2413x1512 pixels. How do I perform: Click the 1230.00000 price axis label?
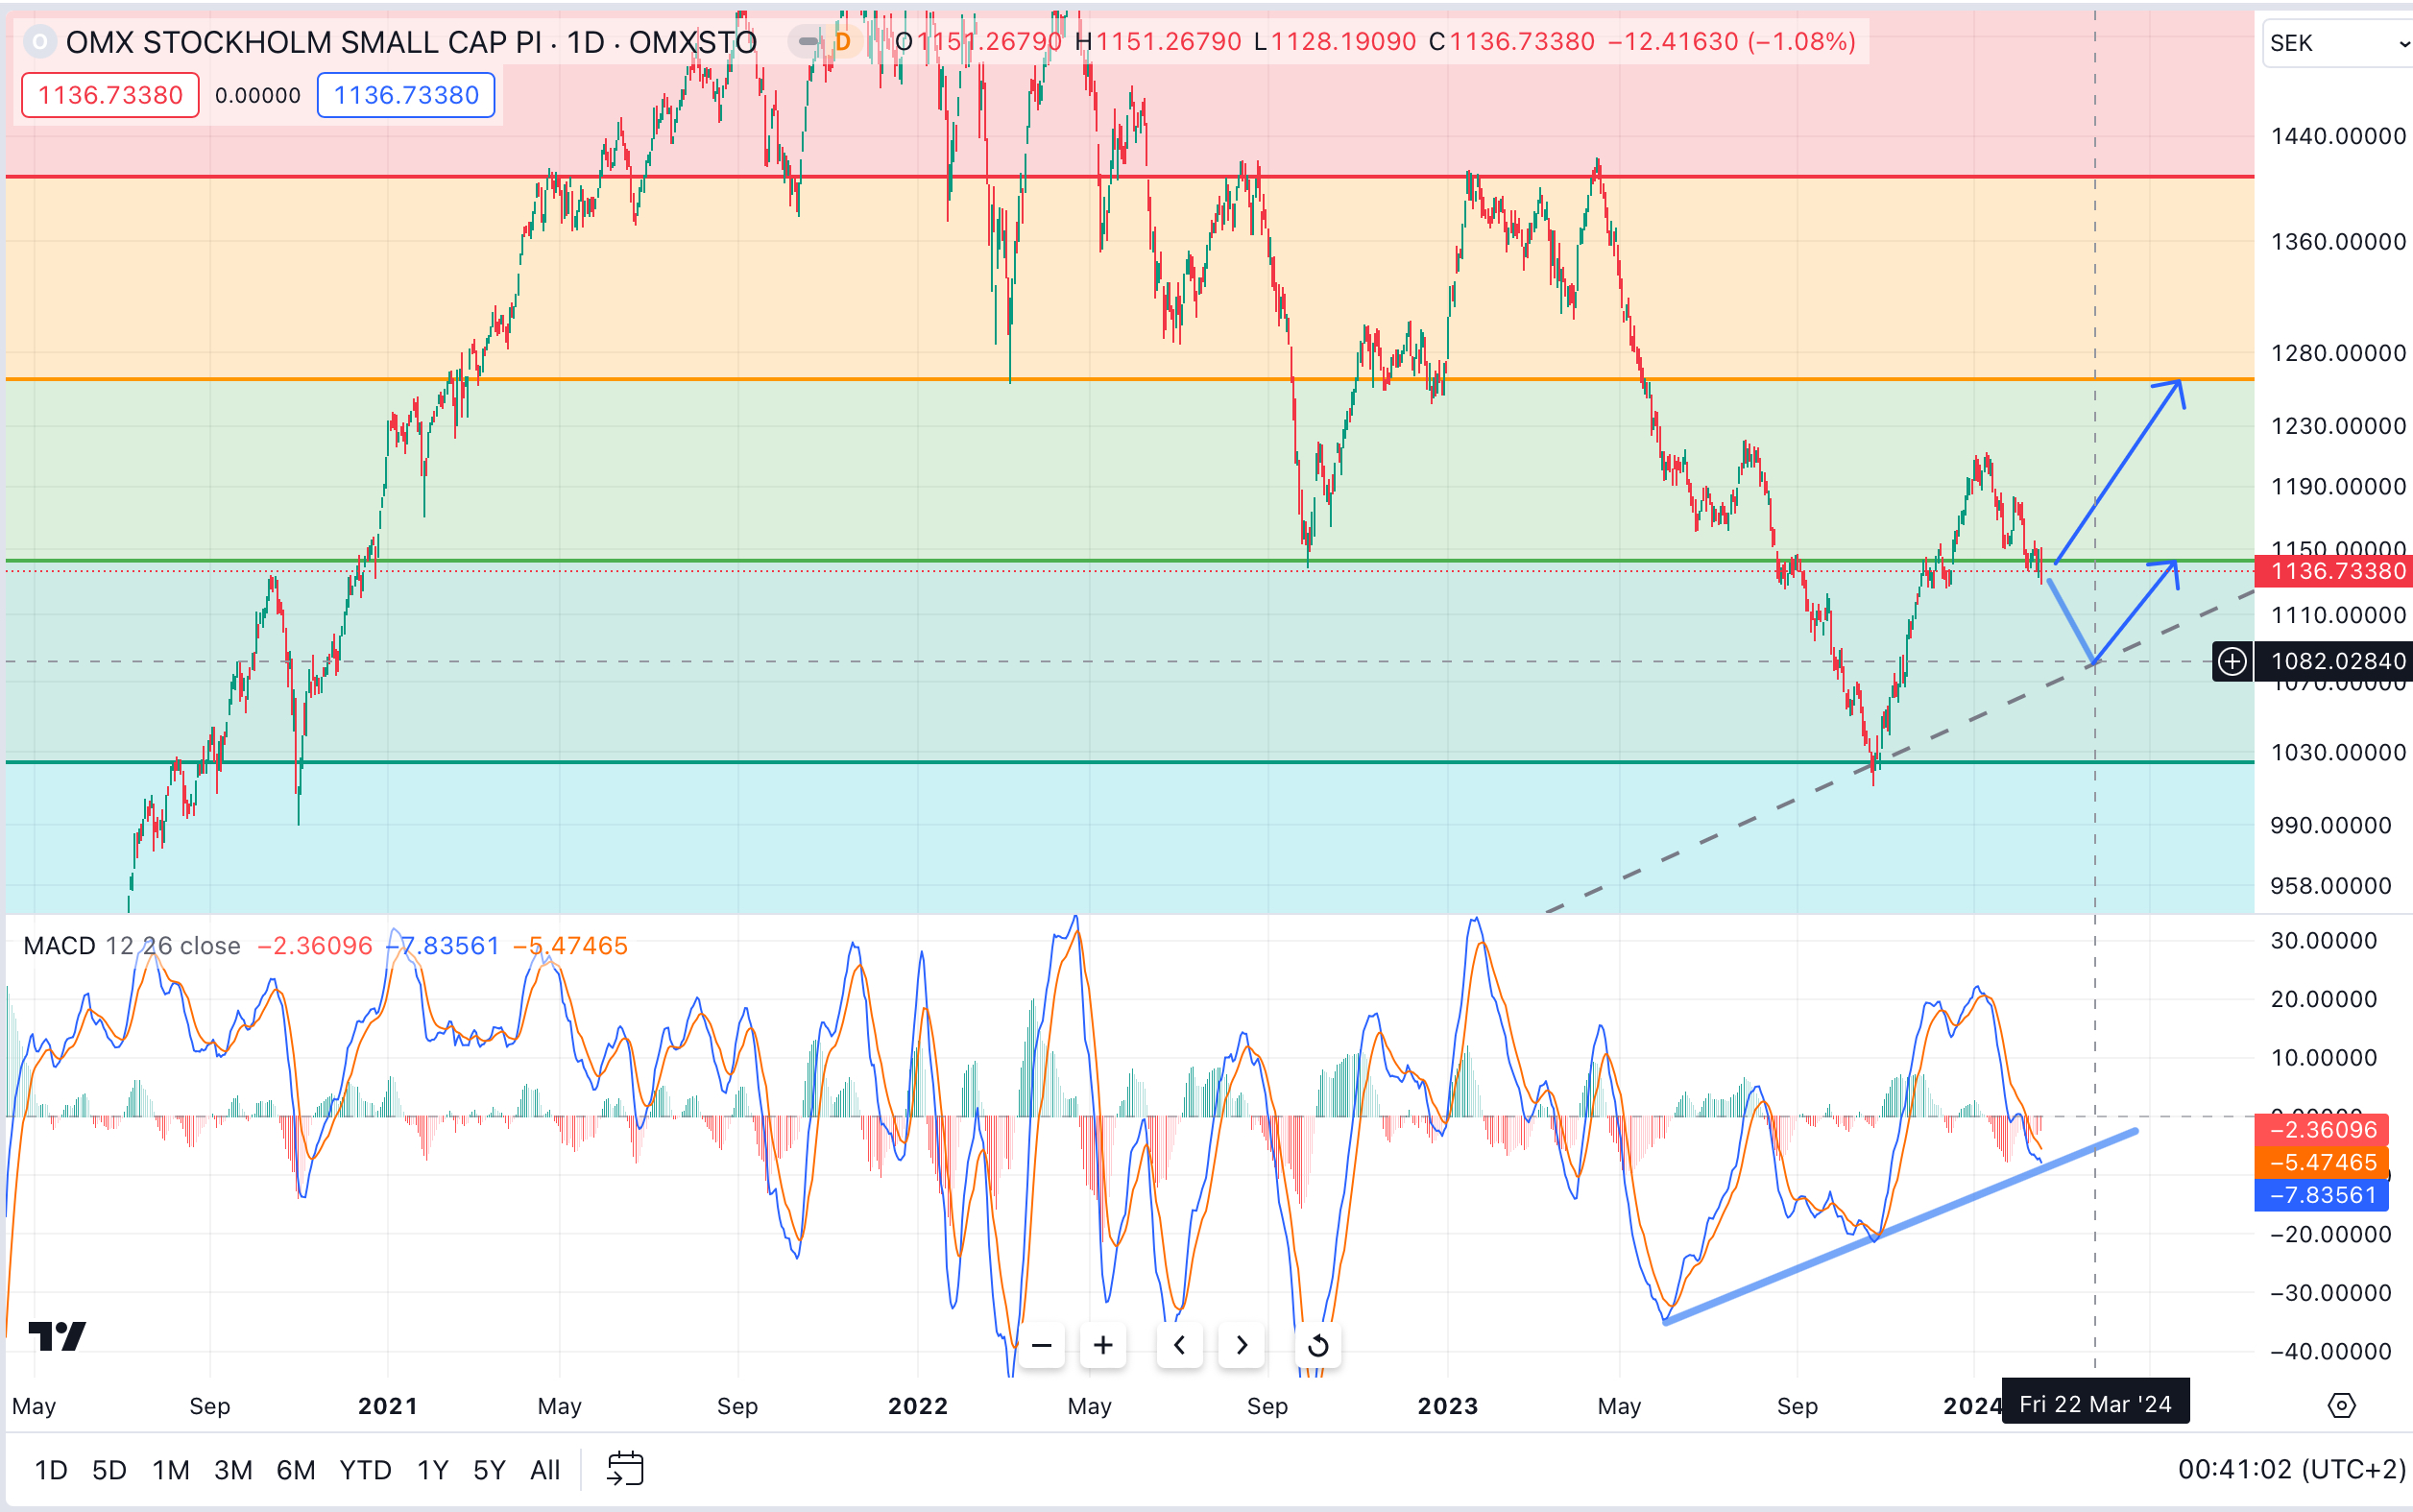coord(2338,426)
